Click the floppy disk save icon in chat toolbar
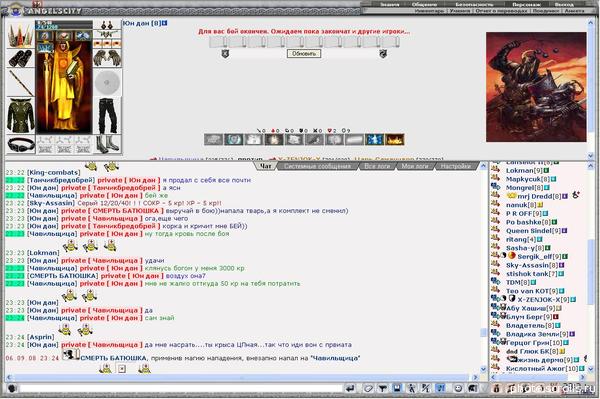 tap(397, 388)
